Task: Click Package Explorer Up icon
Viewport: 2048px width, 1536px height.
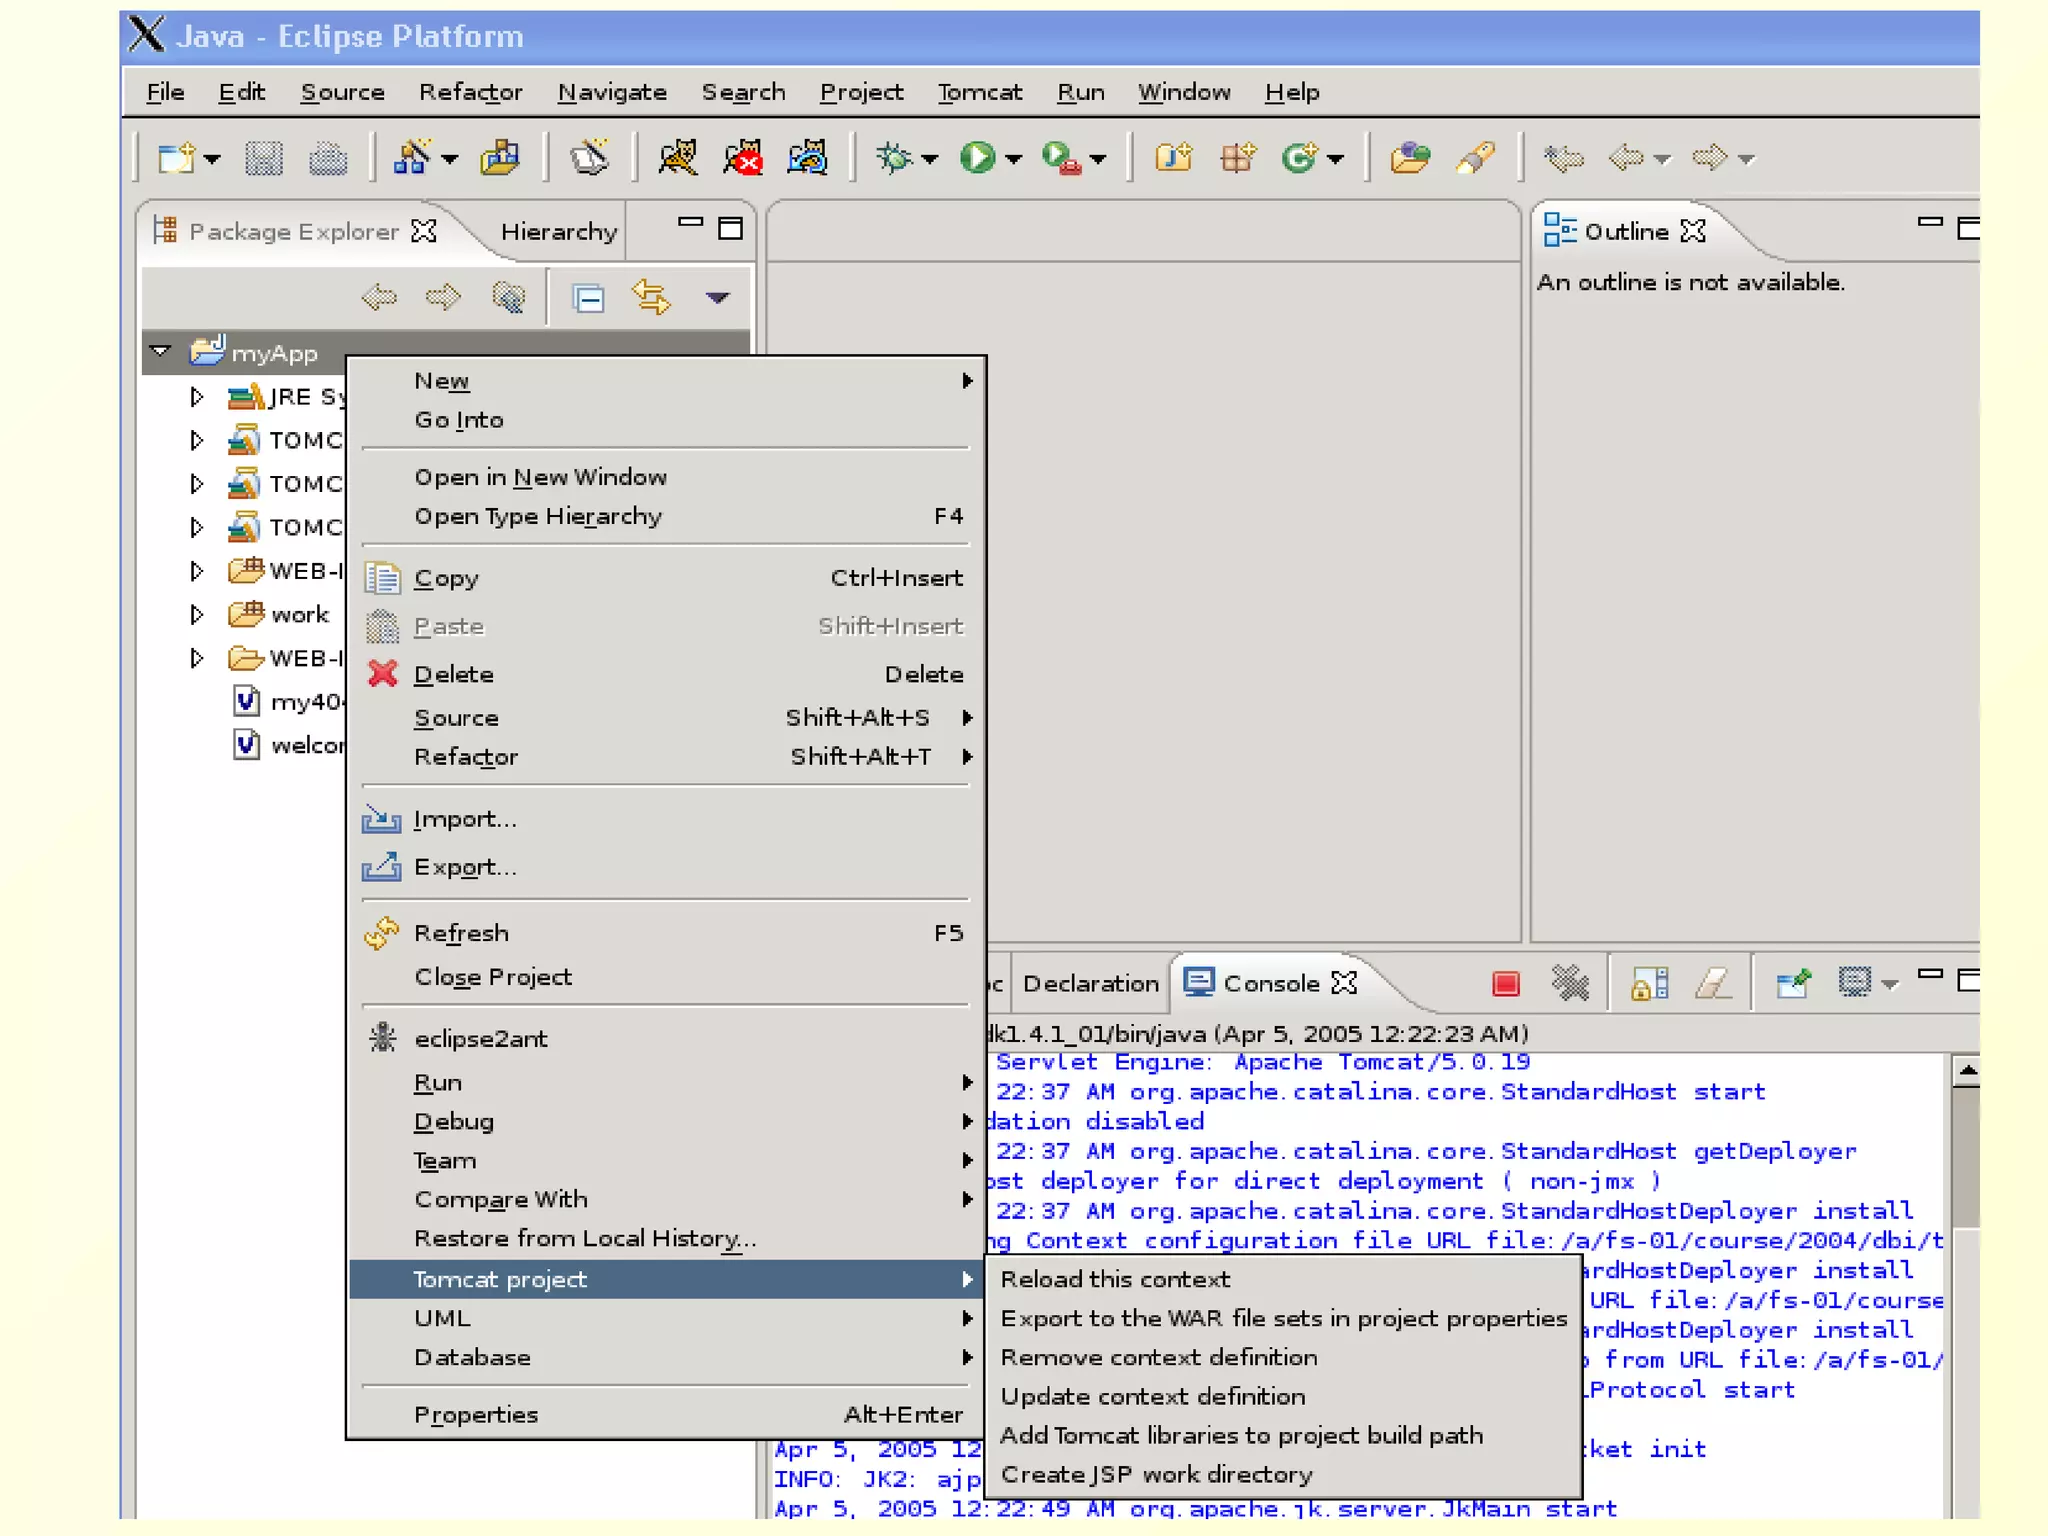Action: click(x=509, y=297)
